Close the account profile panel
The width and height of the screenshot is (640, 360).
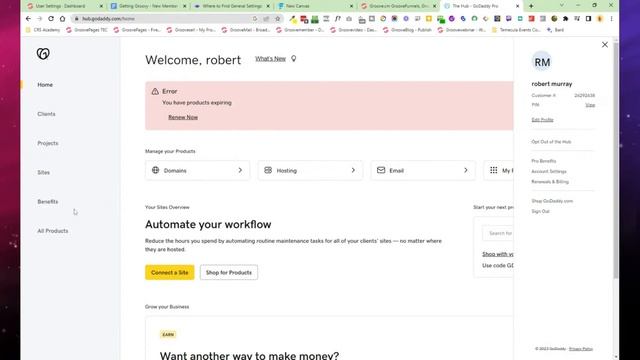[605, 44]
